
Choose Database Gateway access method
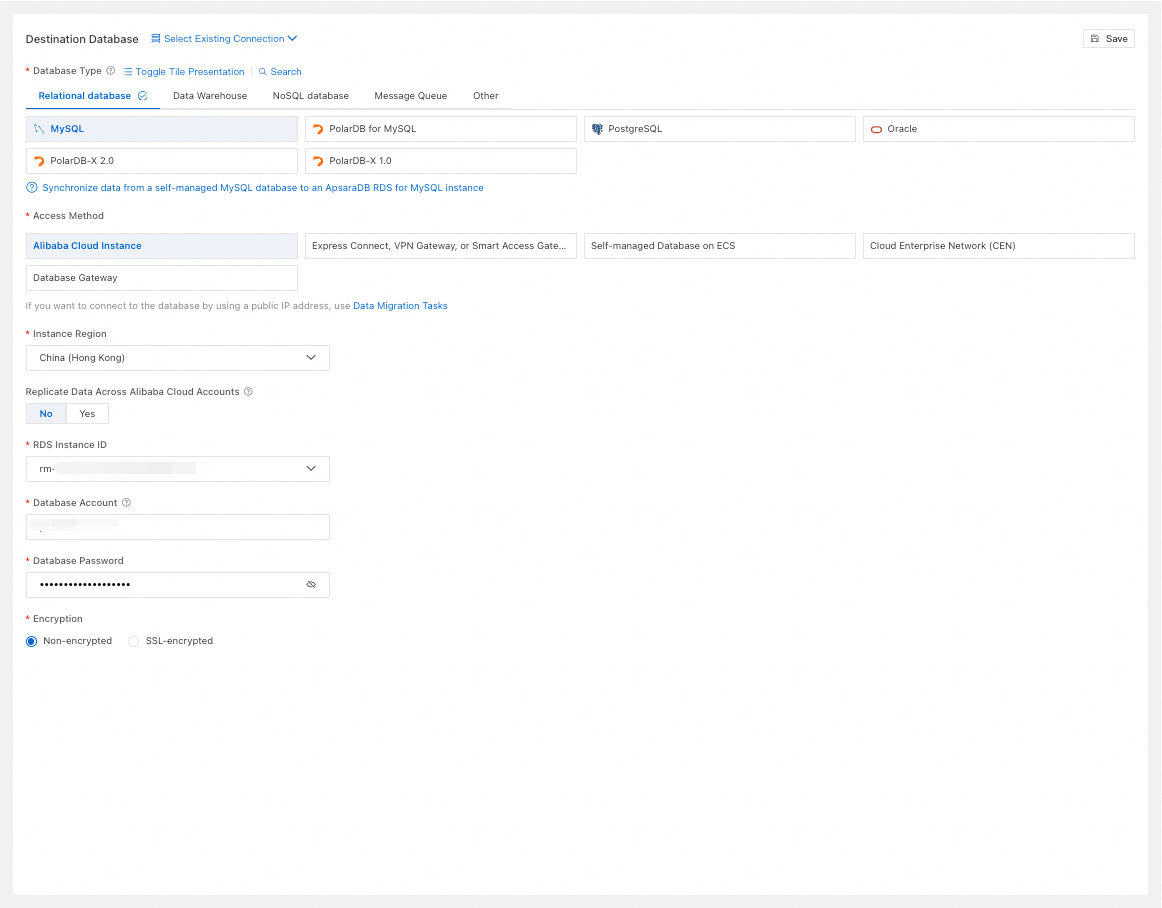click(162, 278)
